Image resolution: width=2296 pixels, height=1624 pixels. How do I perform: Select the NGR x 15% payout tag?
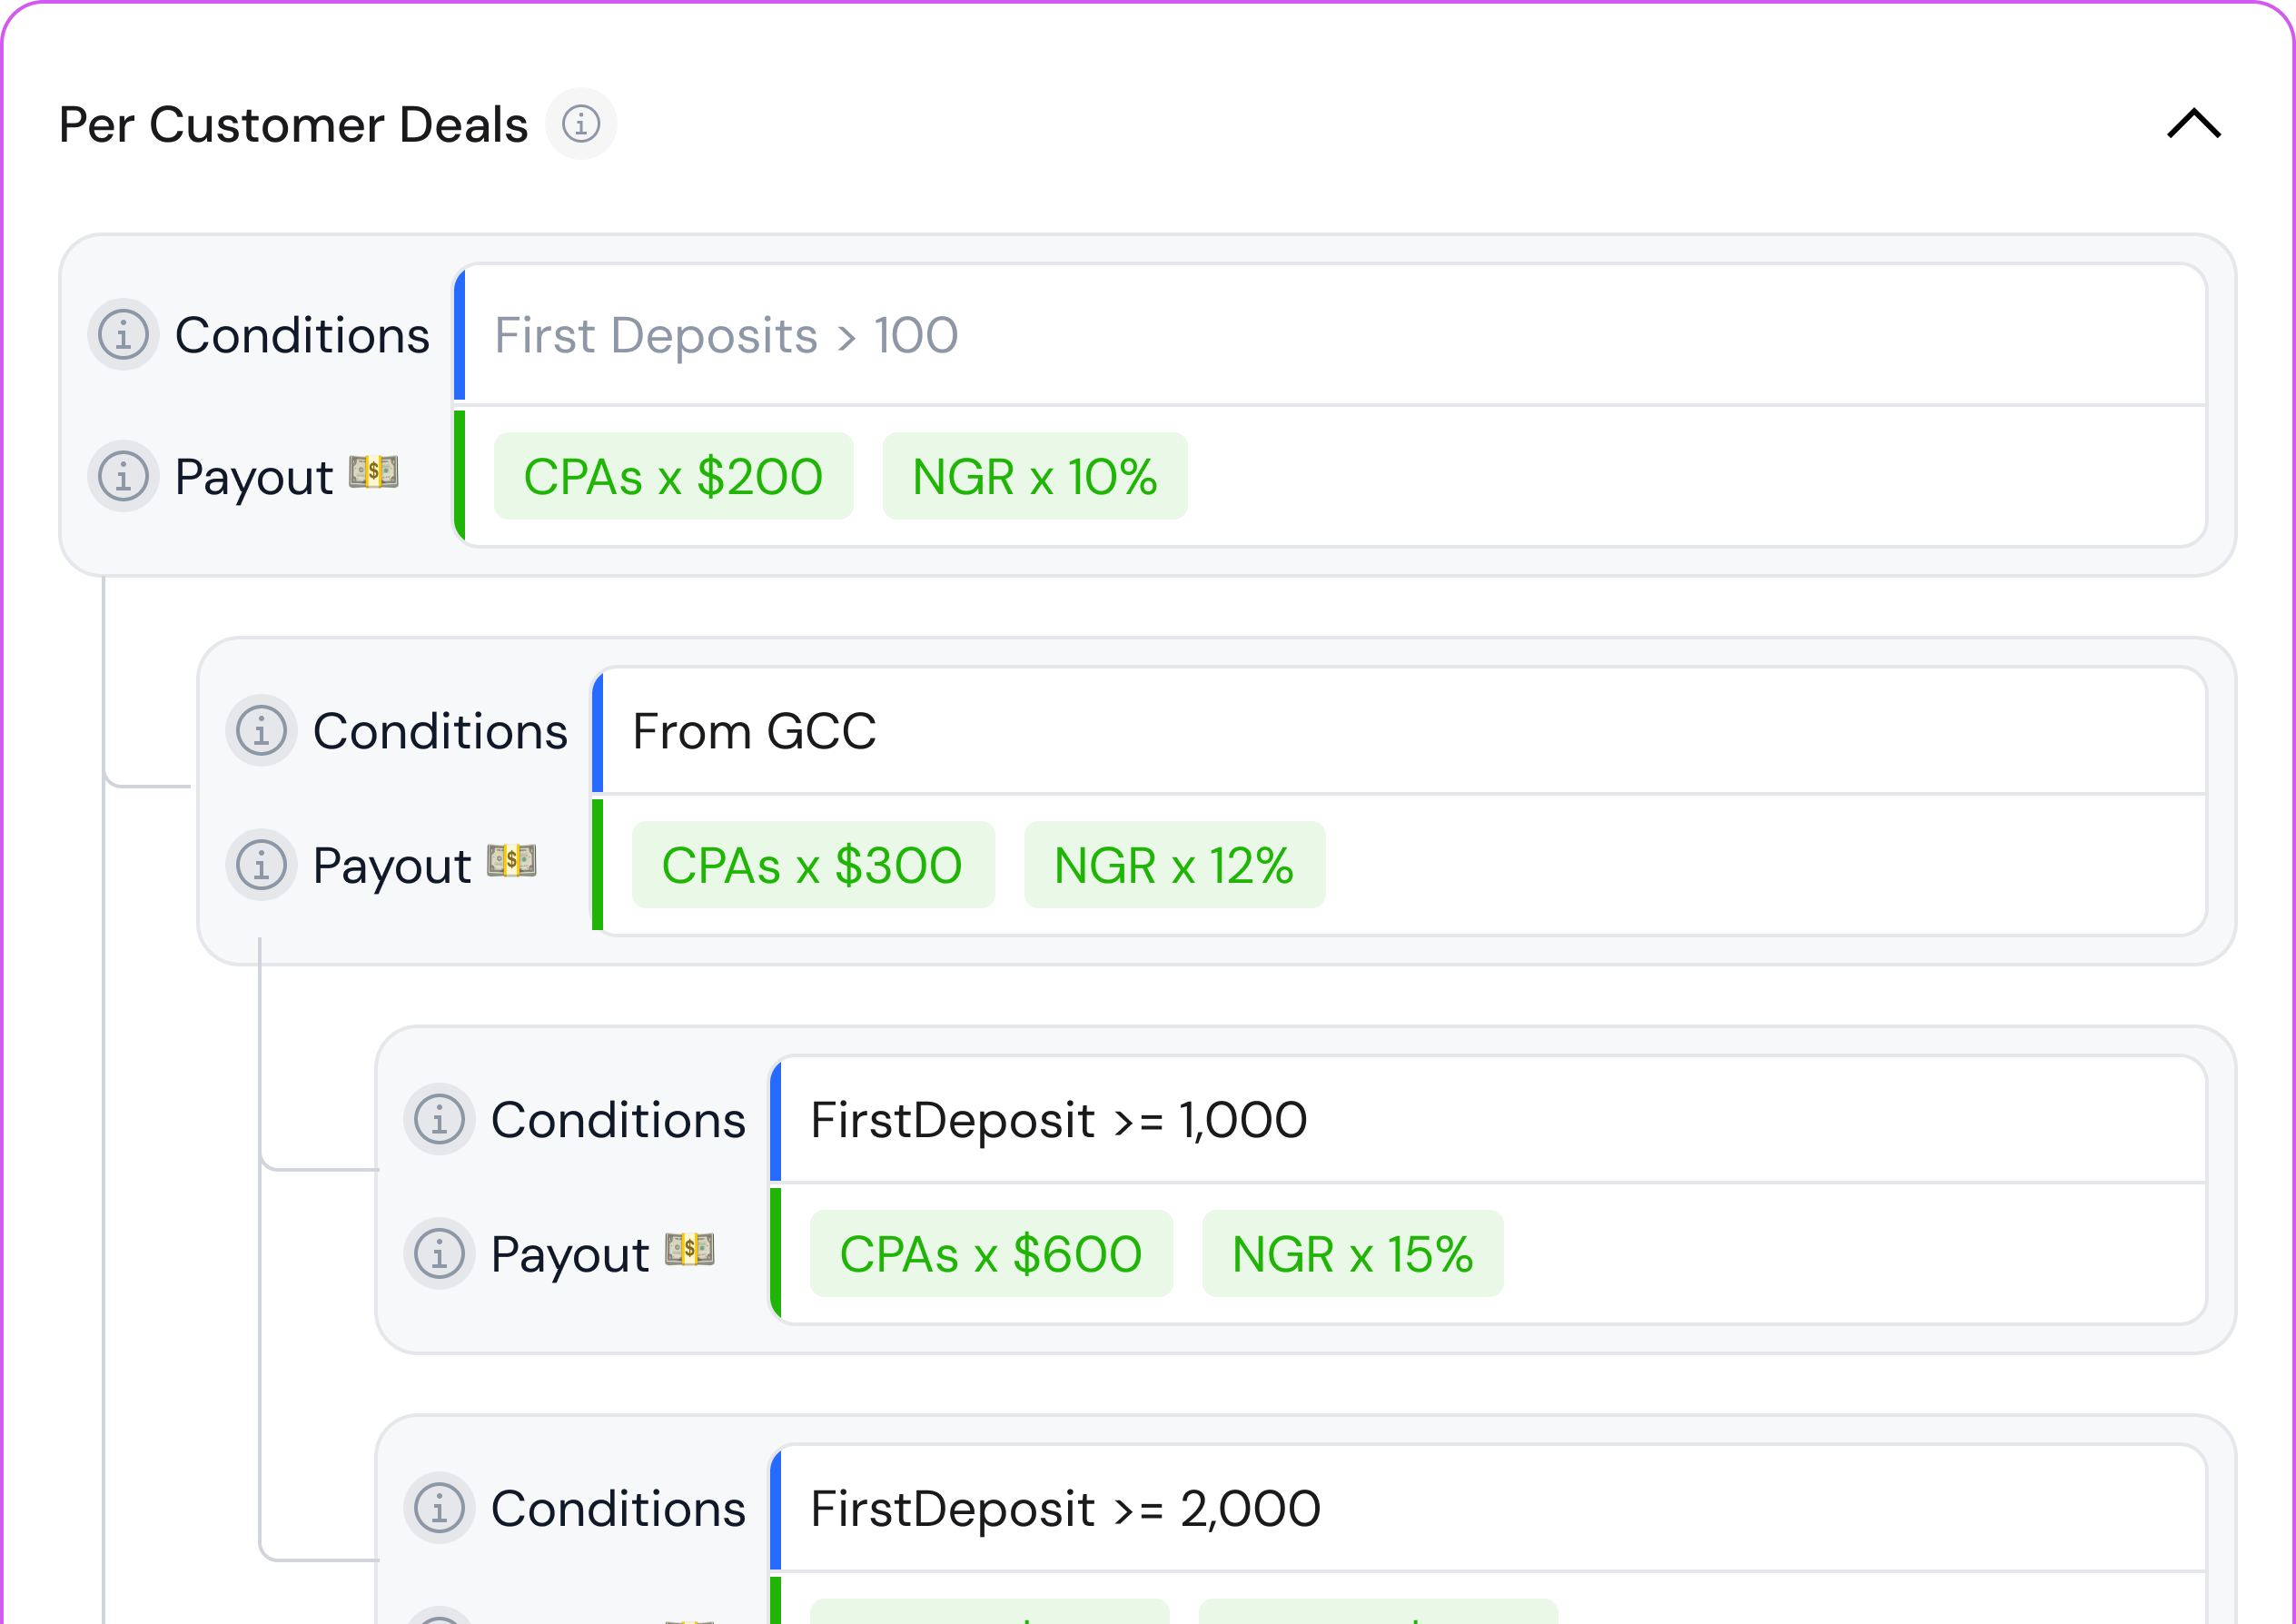click(1352, 1253)
